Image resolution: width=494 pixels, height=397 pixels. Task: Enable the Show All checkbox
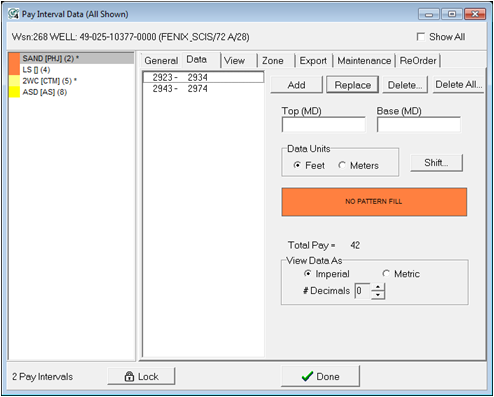pyautogui.click(x=421, y=37)
